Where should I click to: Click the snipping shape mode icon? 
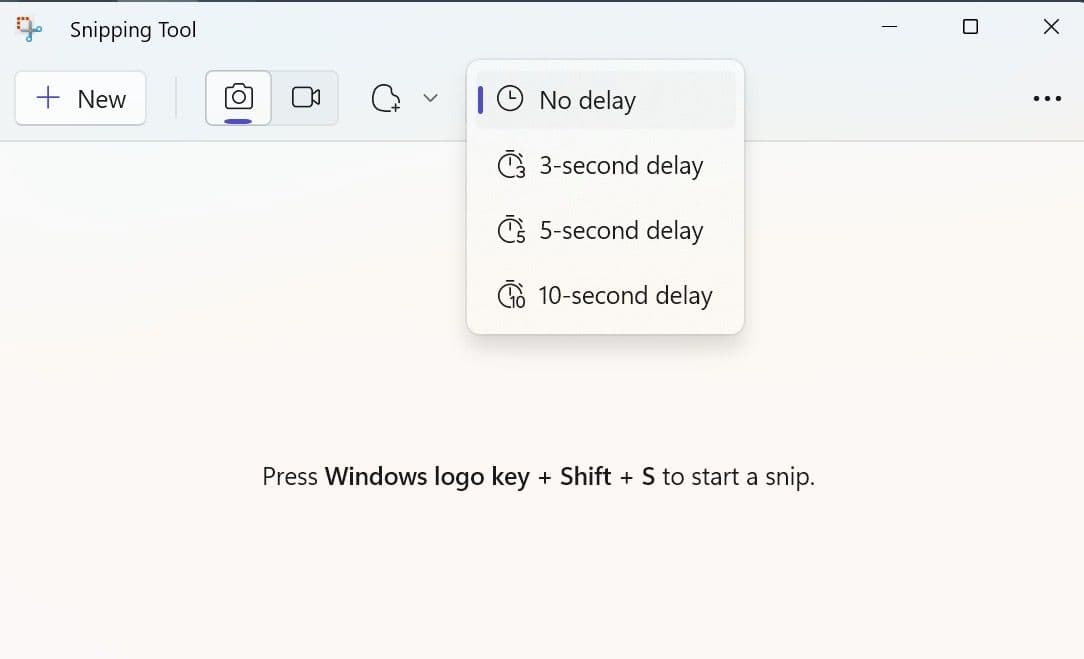pyautogui.click(x=386, y=99)
